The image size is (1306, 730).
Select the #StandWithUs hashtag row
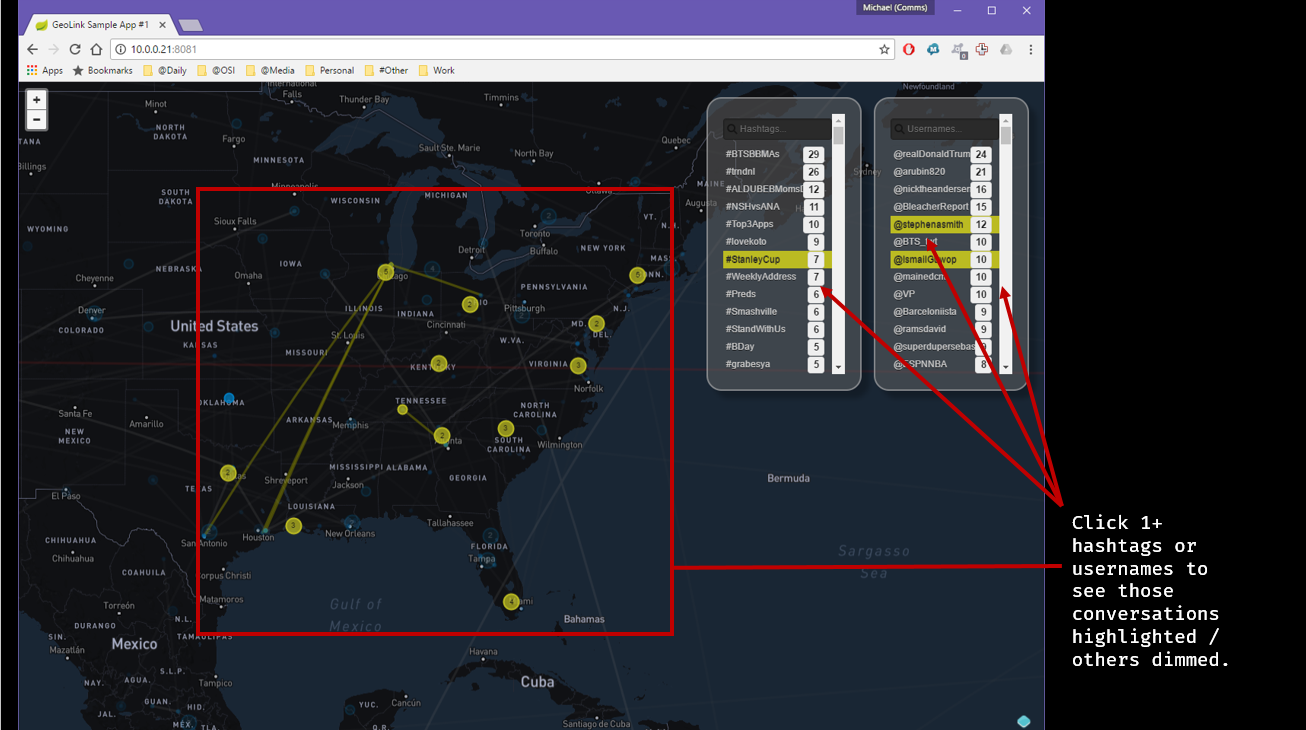click(x=775, y=329)
